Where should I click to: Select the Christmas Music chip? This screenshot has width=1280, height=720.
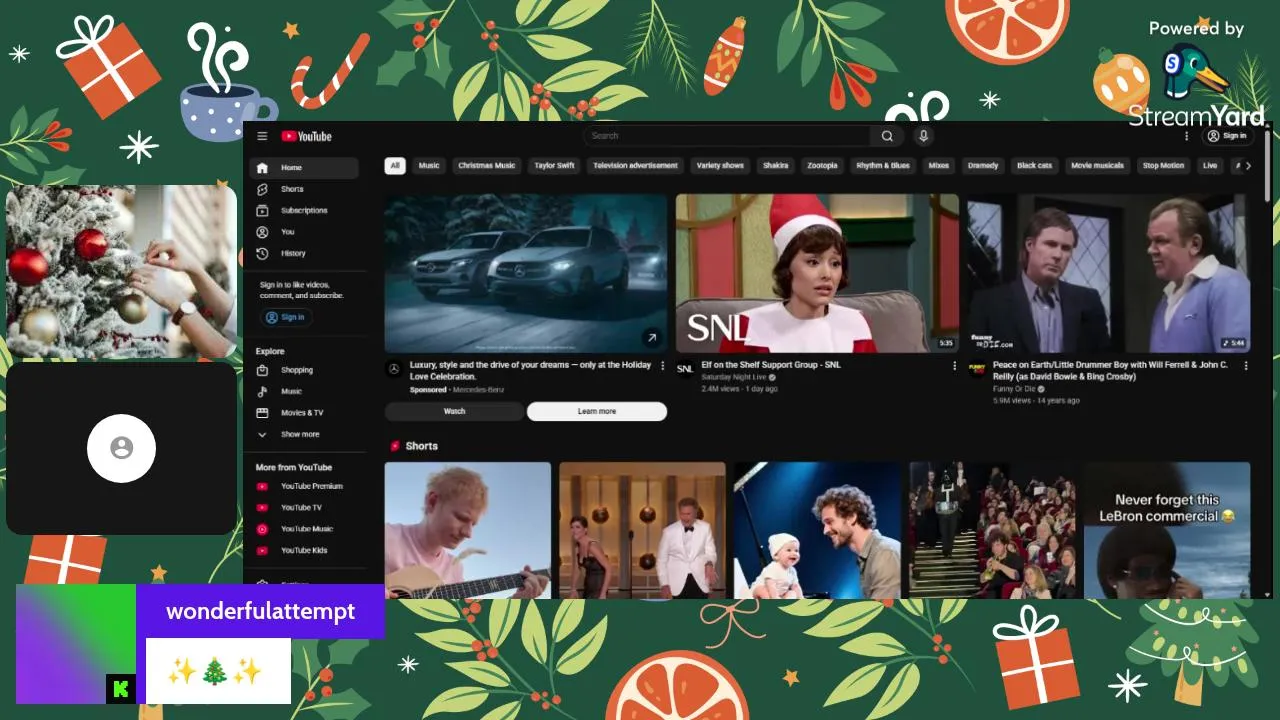[487, 165]
